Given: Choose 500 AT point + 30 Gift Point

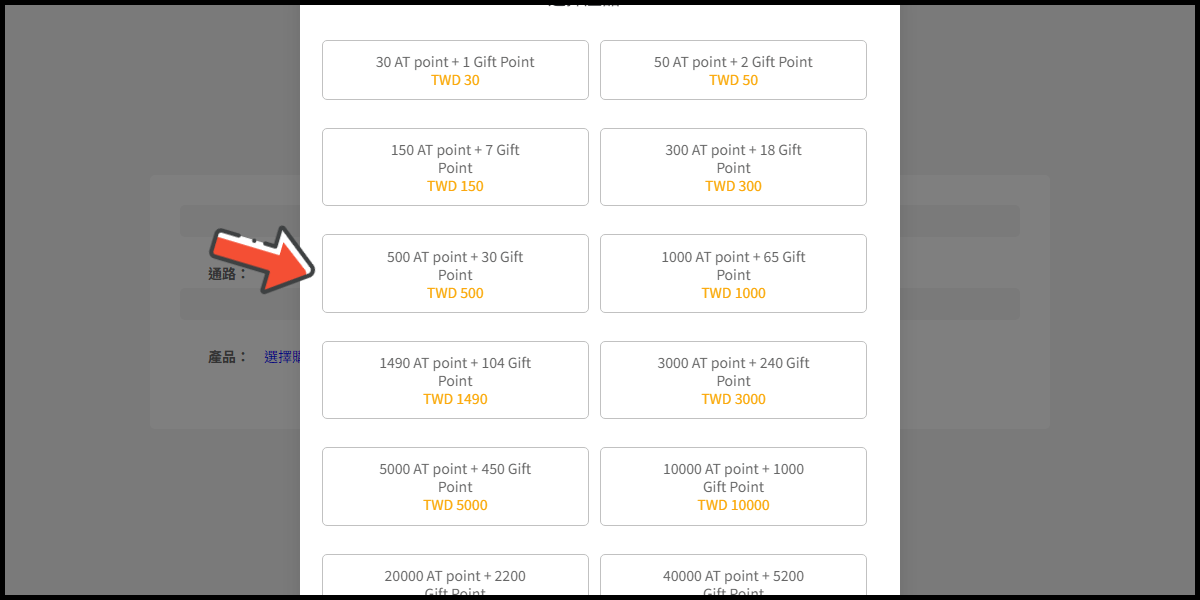Looking at the screenshot, I should coord(455,274).
